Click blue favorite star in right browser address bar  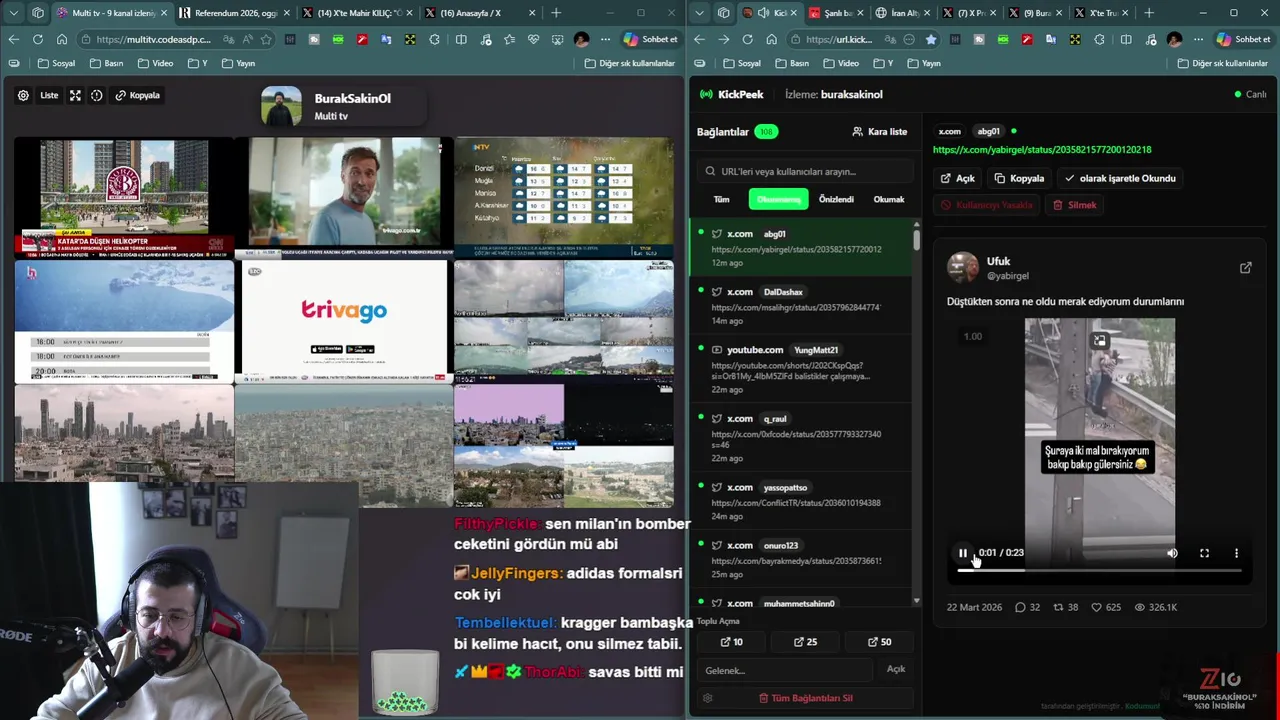932,39
